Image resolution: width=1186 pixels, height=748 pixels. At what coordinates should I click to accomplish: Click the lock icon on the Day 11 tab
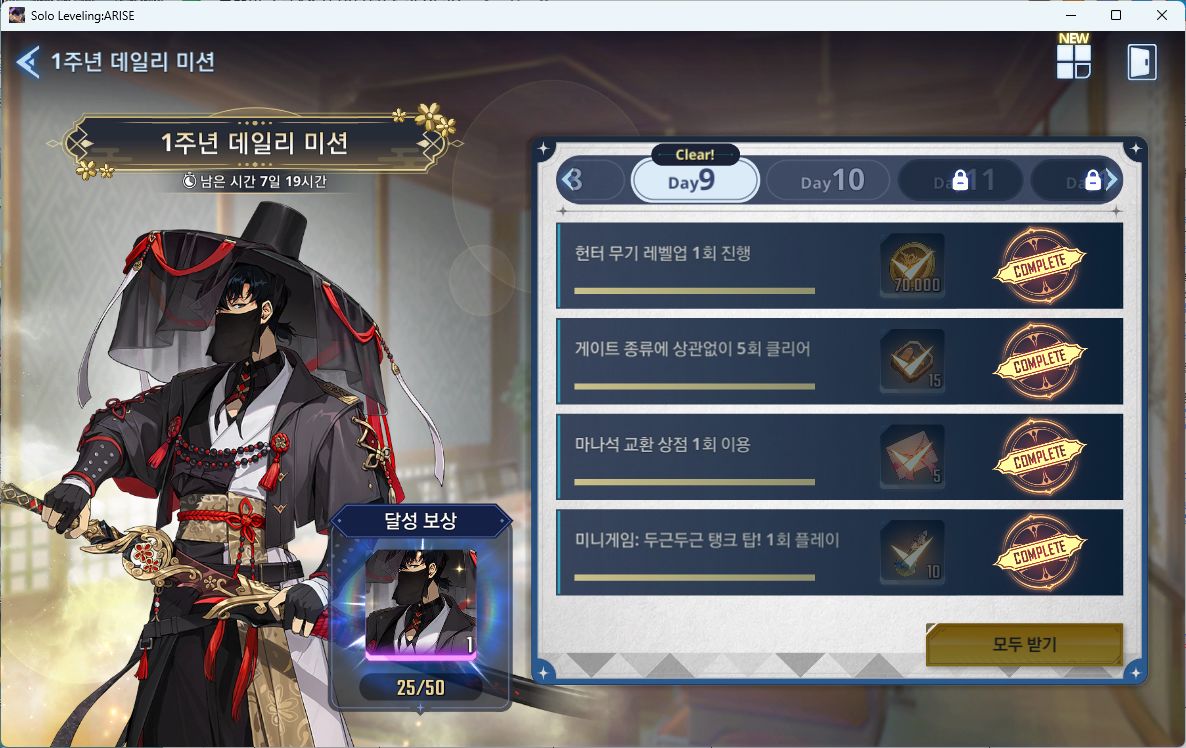pyautogui.click(x=960, y=180)
